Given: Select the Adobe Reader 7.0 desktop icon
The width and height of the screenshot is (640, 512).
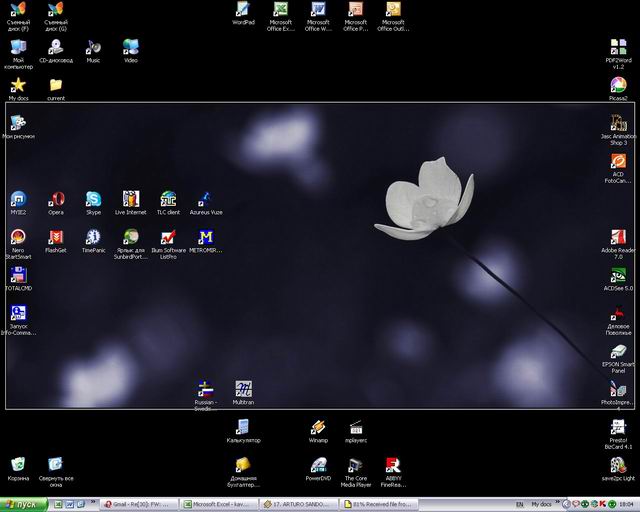Looking at the screenshot, I should tap(618, 244).
